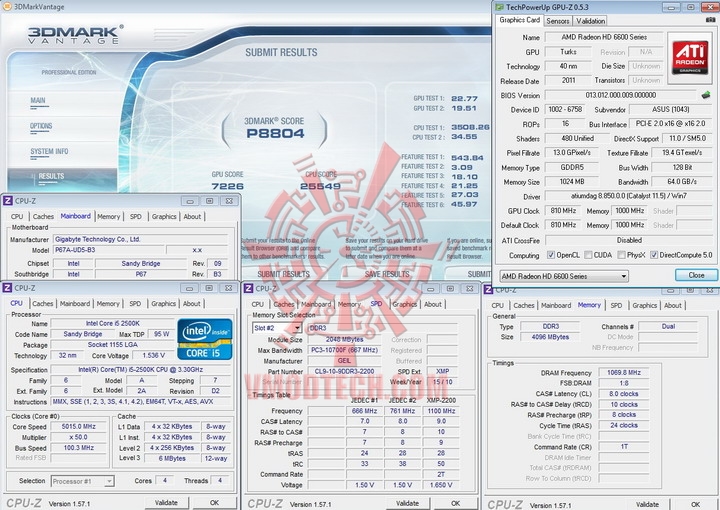
Task: Open SPD tab in CPU-Z Mainboard window
Action: click(135, 216)
